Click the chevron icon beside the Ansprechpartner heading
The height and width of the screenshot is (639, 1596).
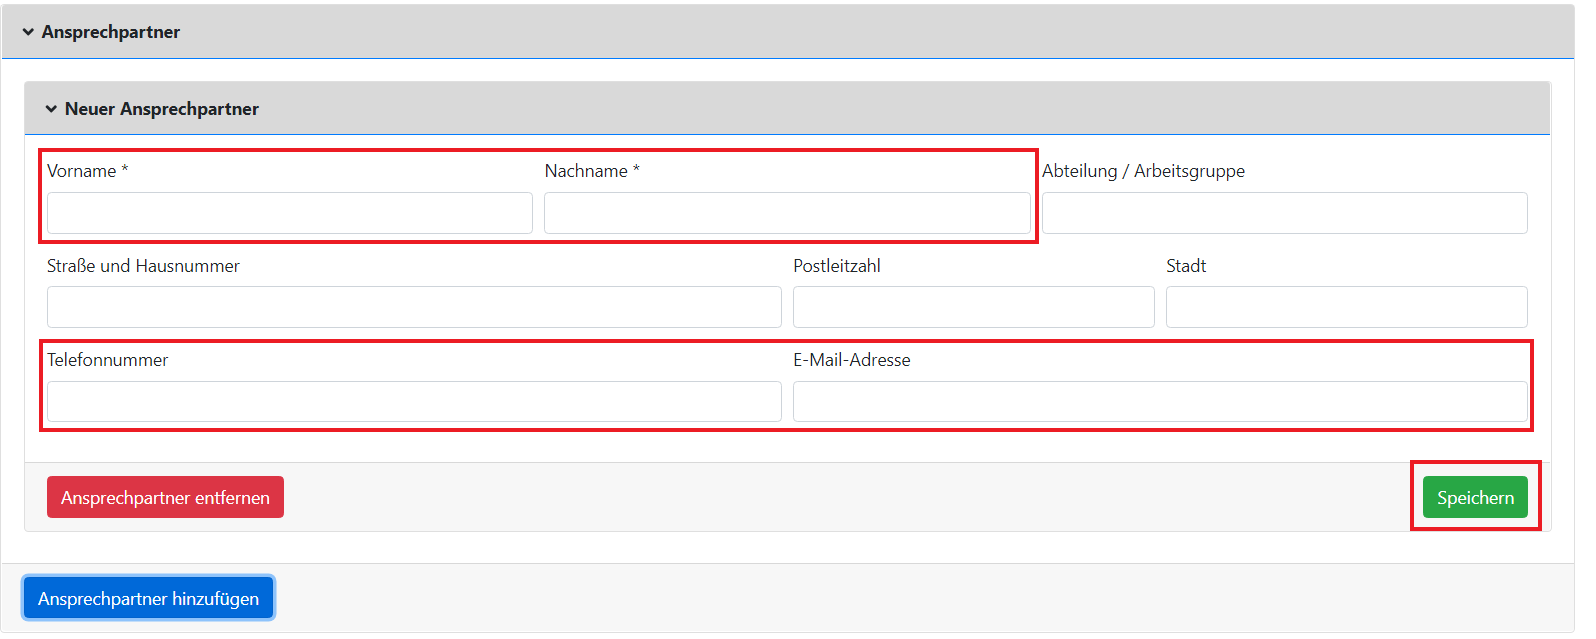(28, 32)
